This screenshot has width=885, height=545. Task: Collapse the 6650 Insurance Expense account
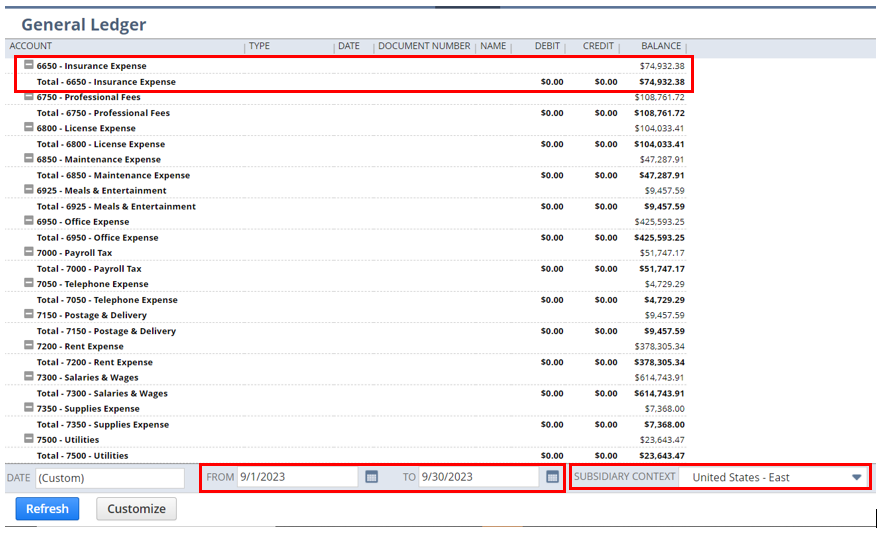coord(29,65)
